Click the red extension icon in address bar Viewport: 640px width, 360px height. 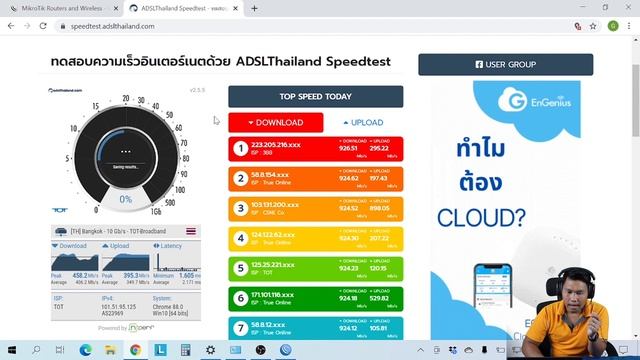(x=578, y=26)
